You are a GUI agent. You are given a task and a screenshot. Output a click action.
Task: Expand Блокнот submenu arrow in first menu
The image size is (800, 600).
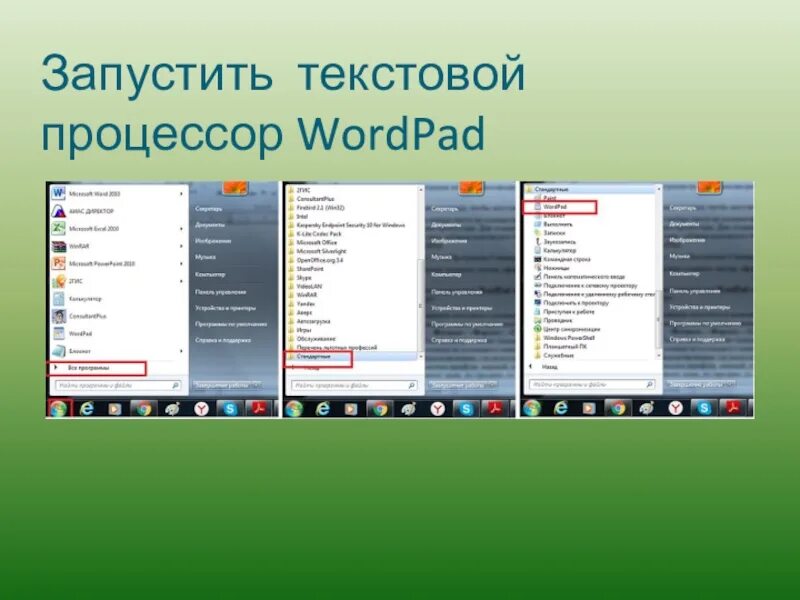[181, 352]
